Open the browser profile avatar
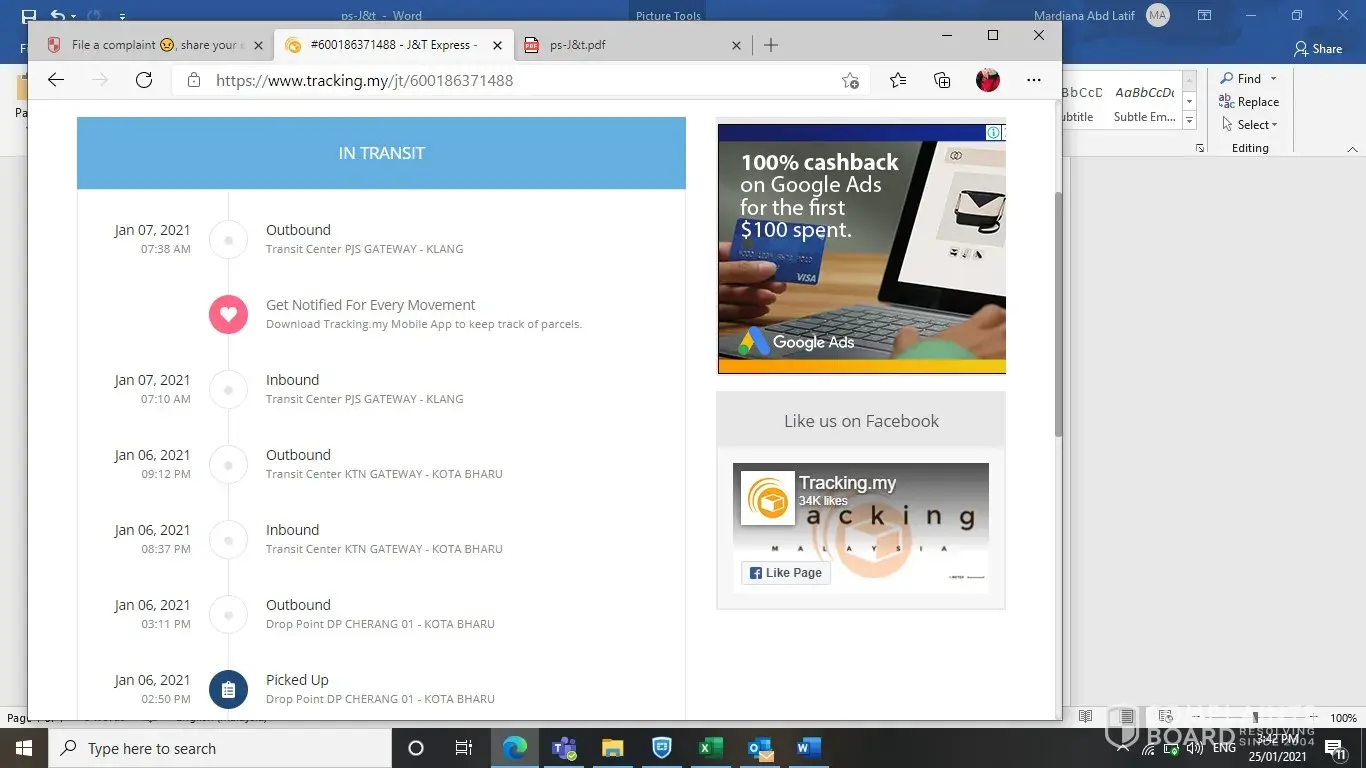The image size is (1366, 768). click(x=988, y=80)
